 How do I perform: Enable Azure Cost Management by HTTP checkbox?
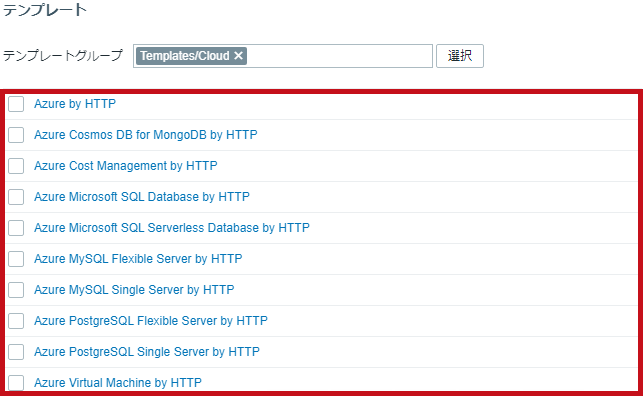pos(16,166)
